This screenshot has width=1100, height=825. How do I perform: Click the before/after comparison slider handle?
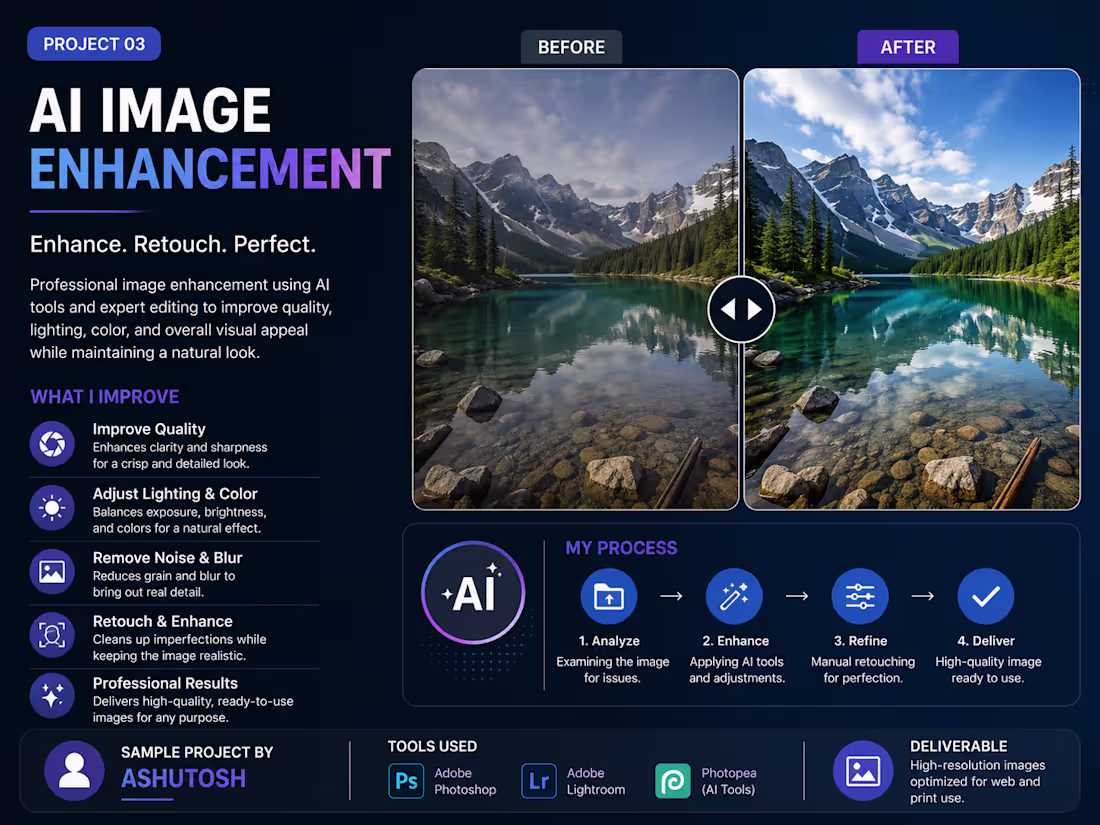[x=741, y=309]
